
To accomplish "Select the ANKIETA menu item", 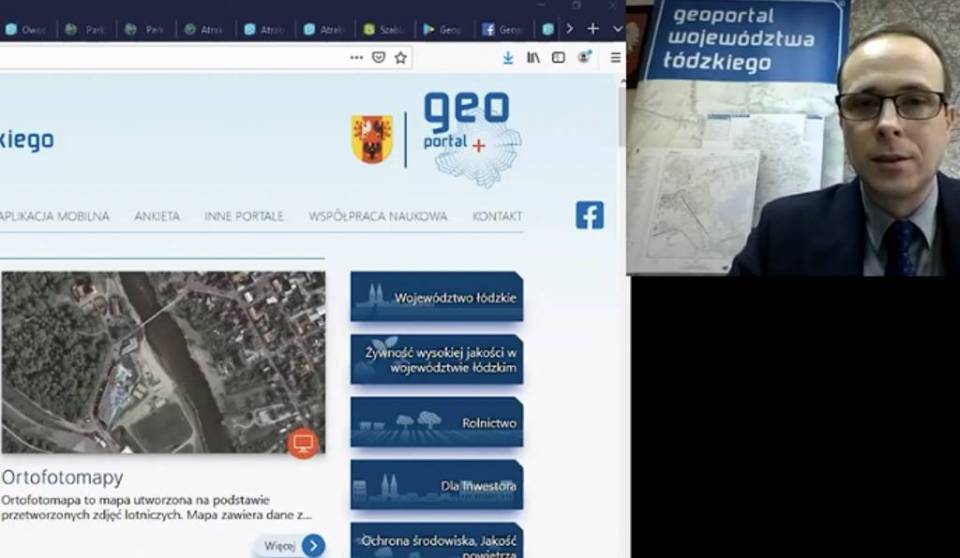I will click(x=157, y=216).
